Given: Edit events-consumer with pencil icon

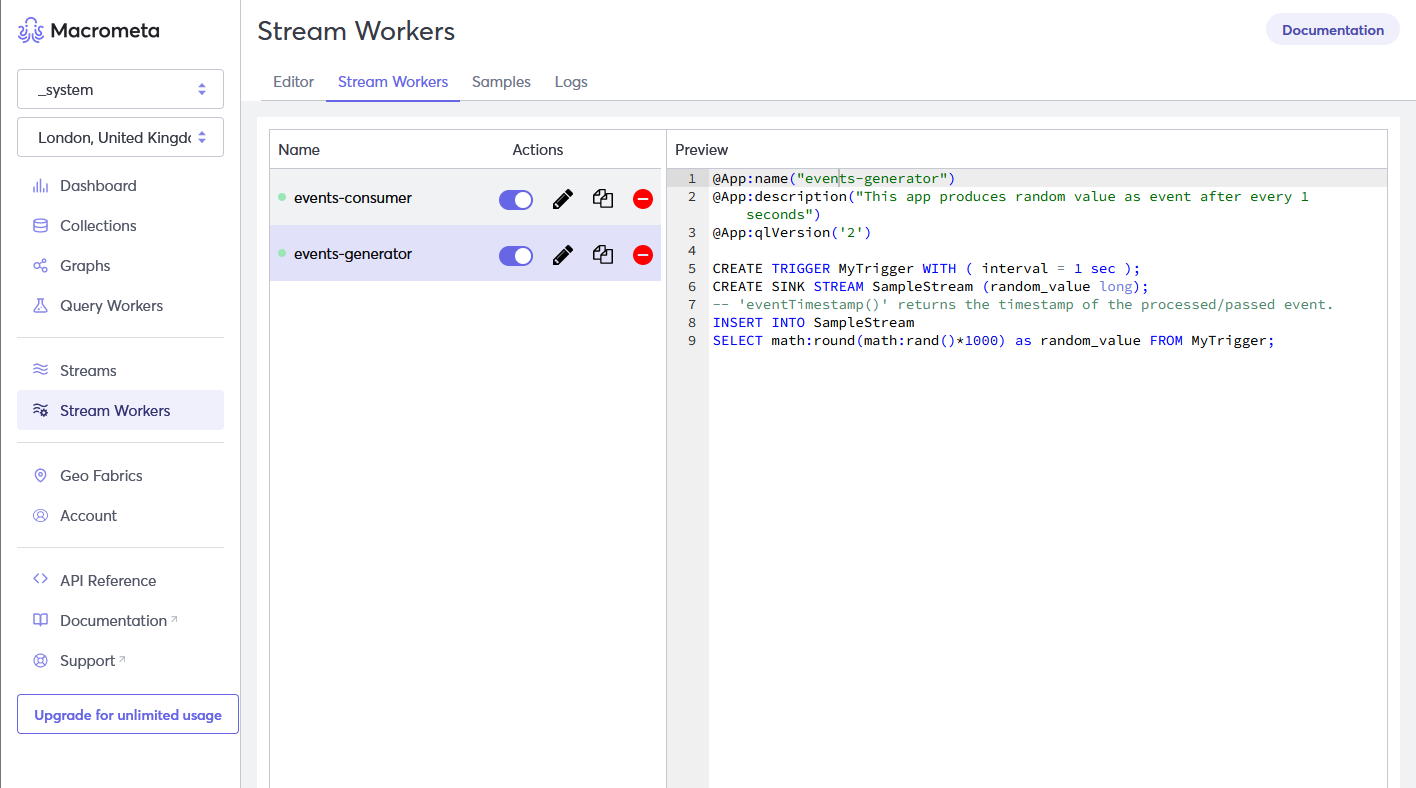Looking at the screenshot, I should [x=563, y=199].
